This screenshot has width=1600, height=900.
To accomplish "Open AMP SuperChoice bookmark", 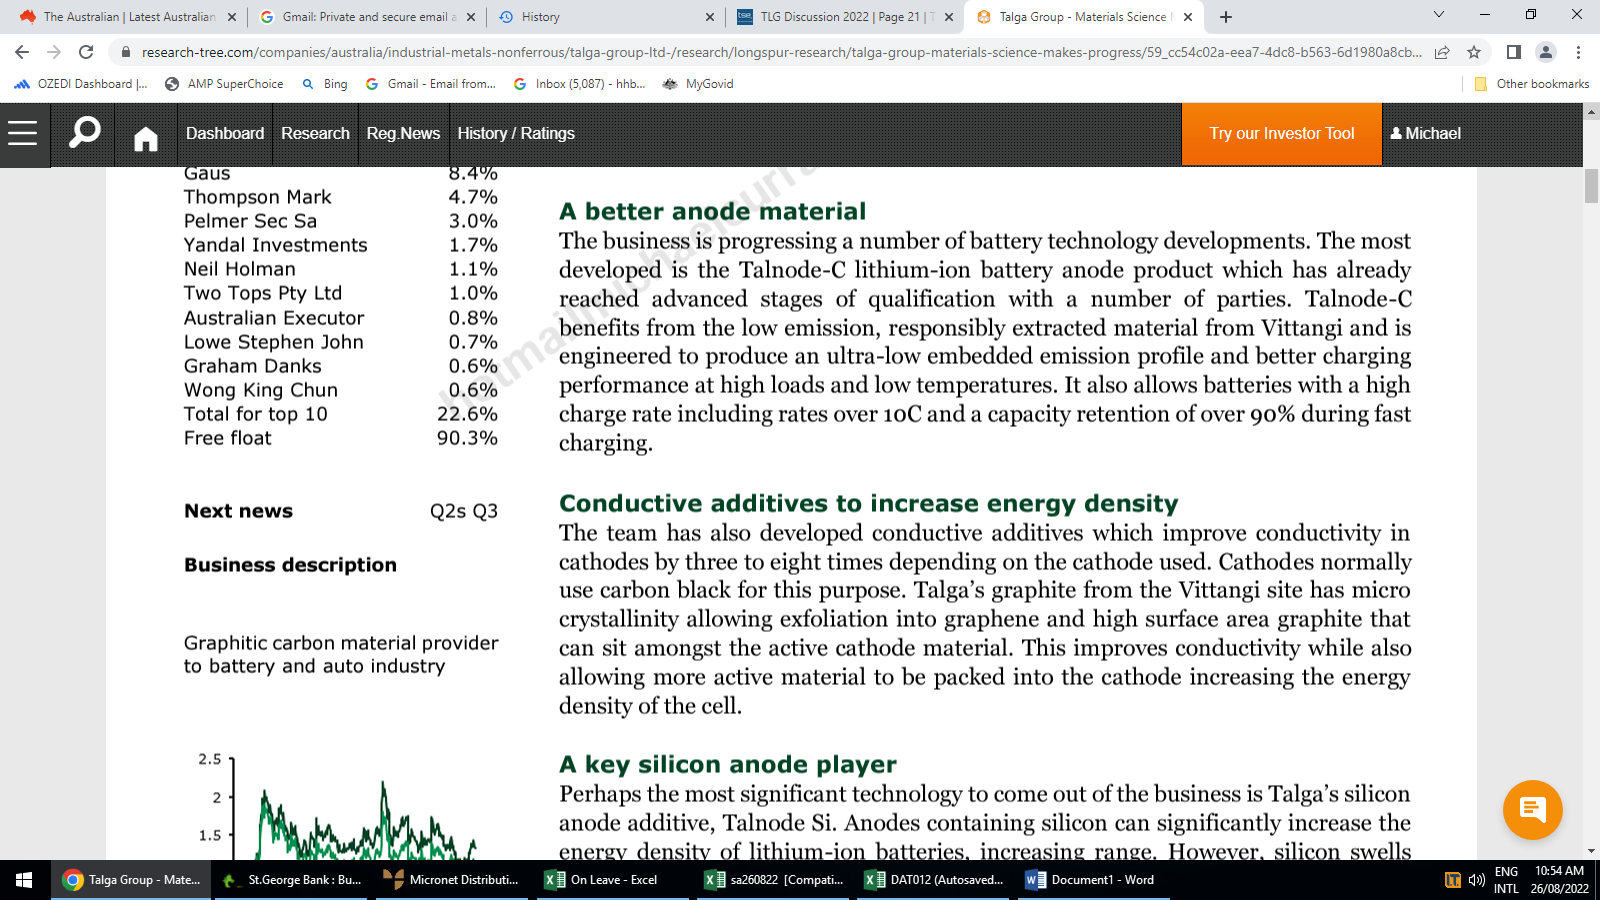I will pyautogui.click(x=224, y=84).
